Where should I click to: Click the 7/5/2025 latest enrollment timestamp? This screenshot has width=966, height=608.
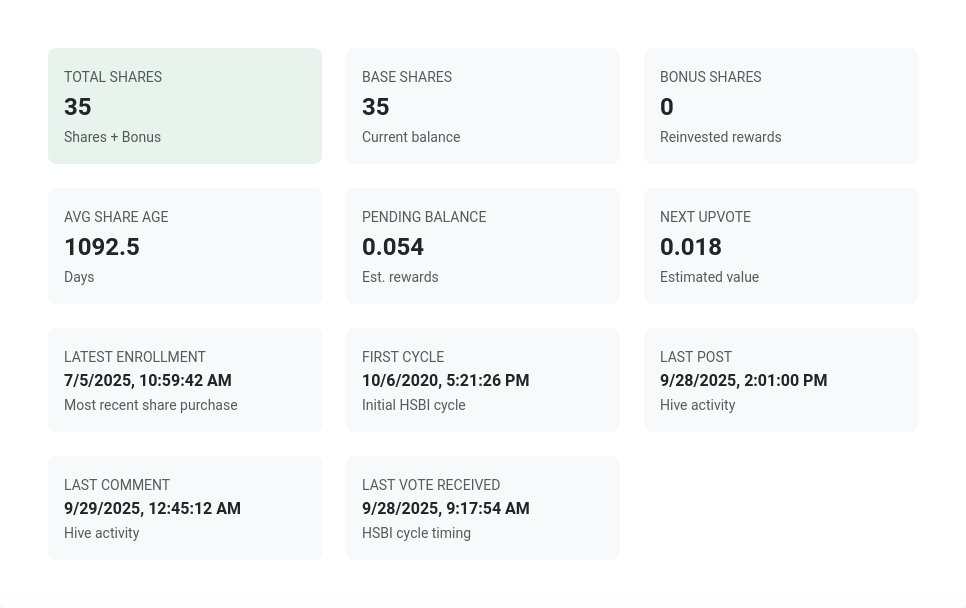point(148,381)
